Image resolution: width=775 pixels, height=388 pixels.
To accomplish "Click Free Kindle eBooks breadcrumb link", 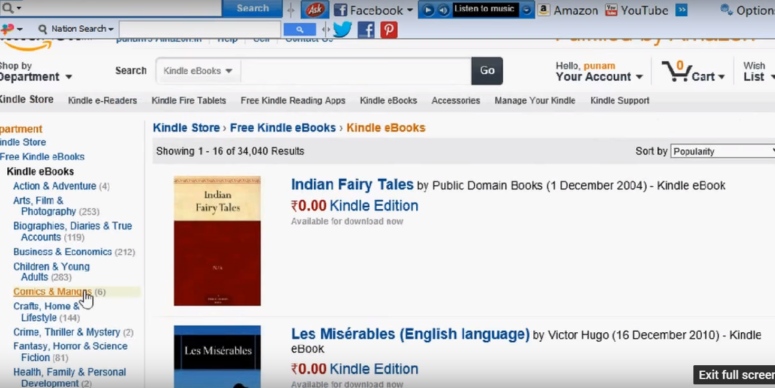I will pyautogui.click(x=283, y=128).
